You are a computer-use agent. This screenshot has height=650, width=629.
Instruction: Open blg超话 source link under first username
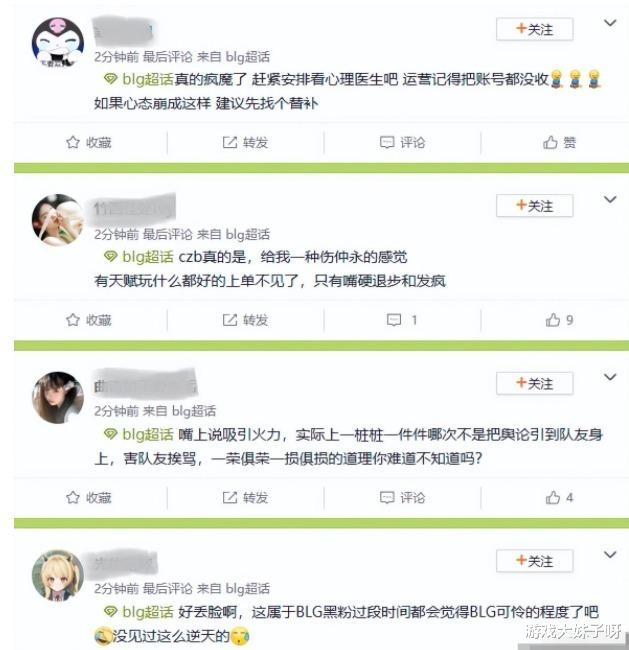pos(248,56)
